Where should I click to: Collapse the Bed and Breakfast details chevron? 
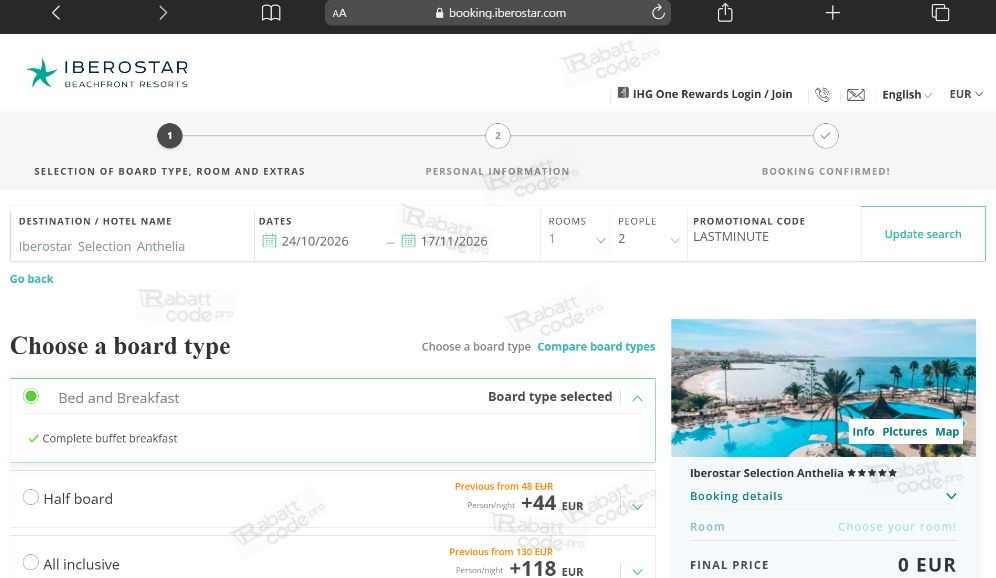pyautogui.click(x=637, y=398)
